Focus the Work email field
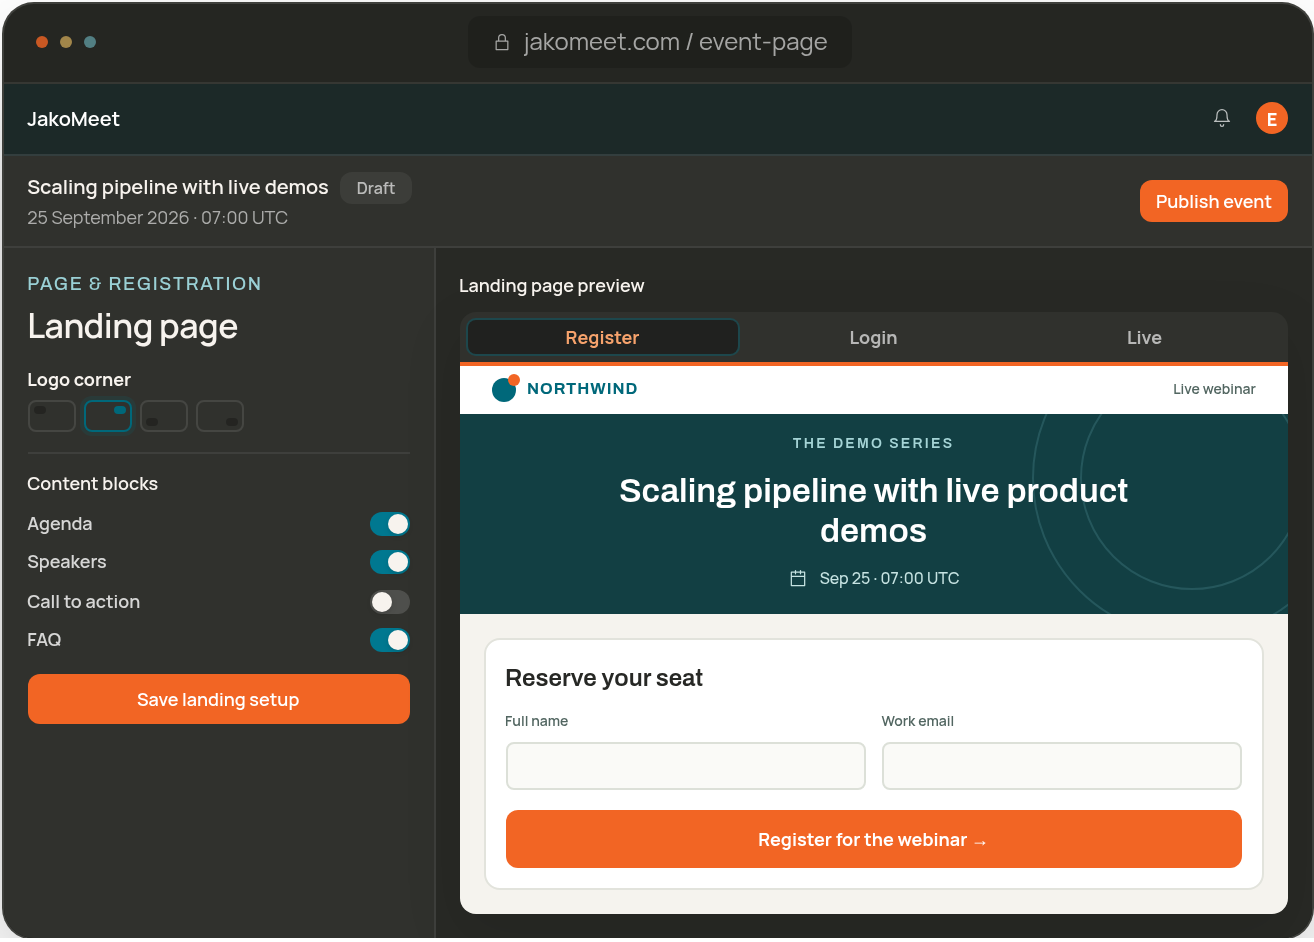 click(x=1062, y=766)
